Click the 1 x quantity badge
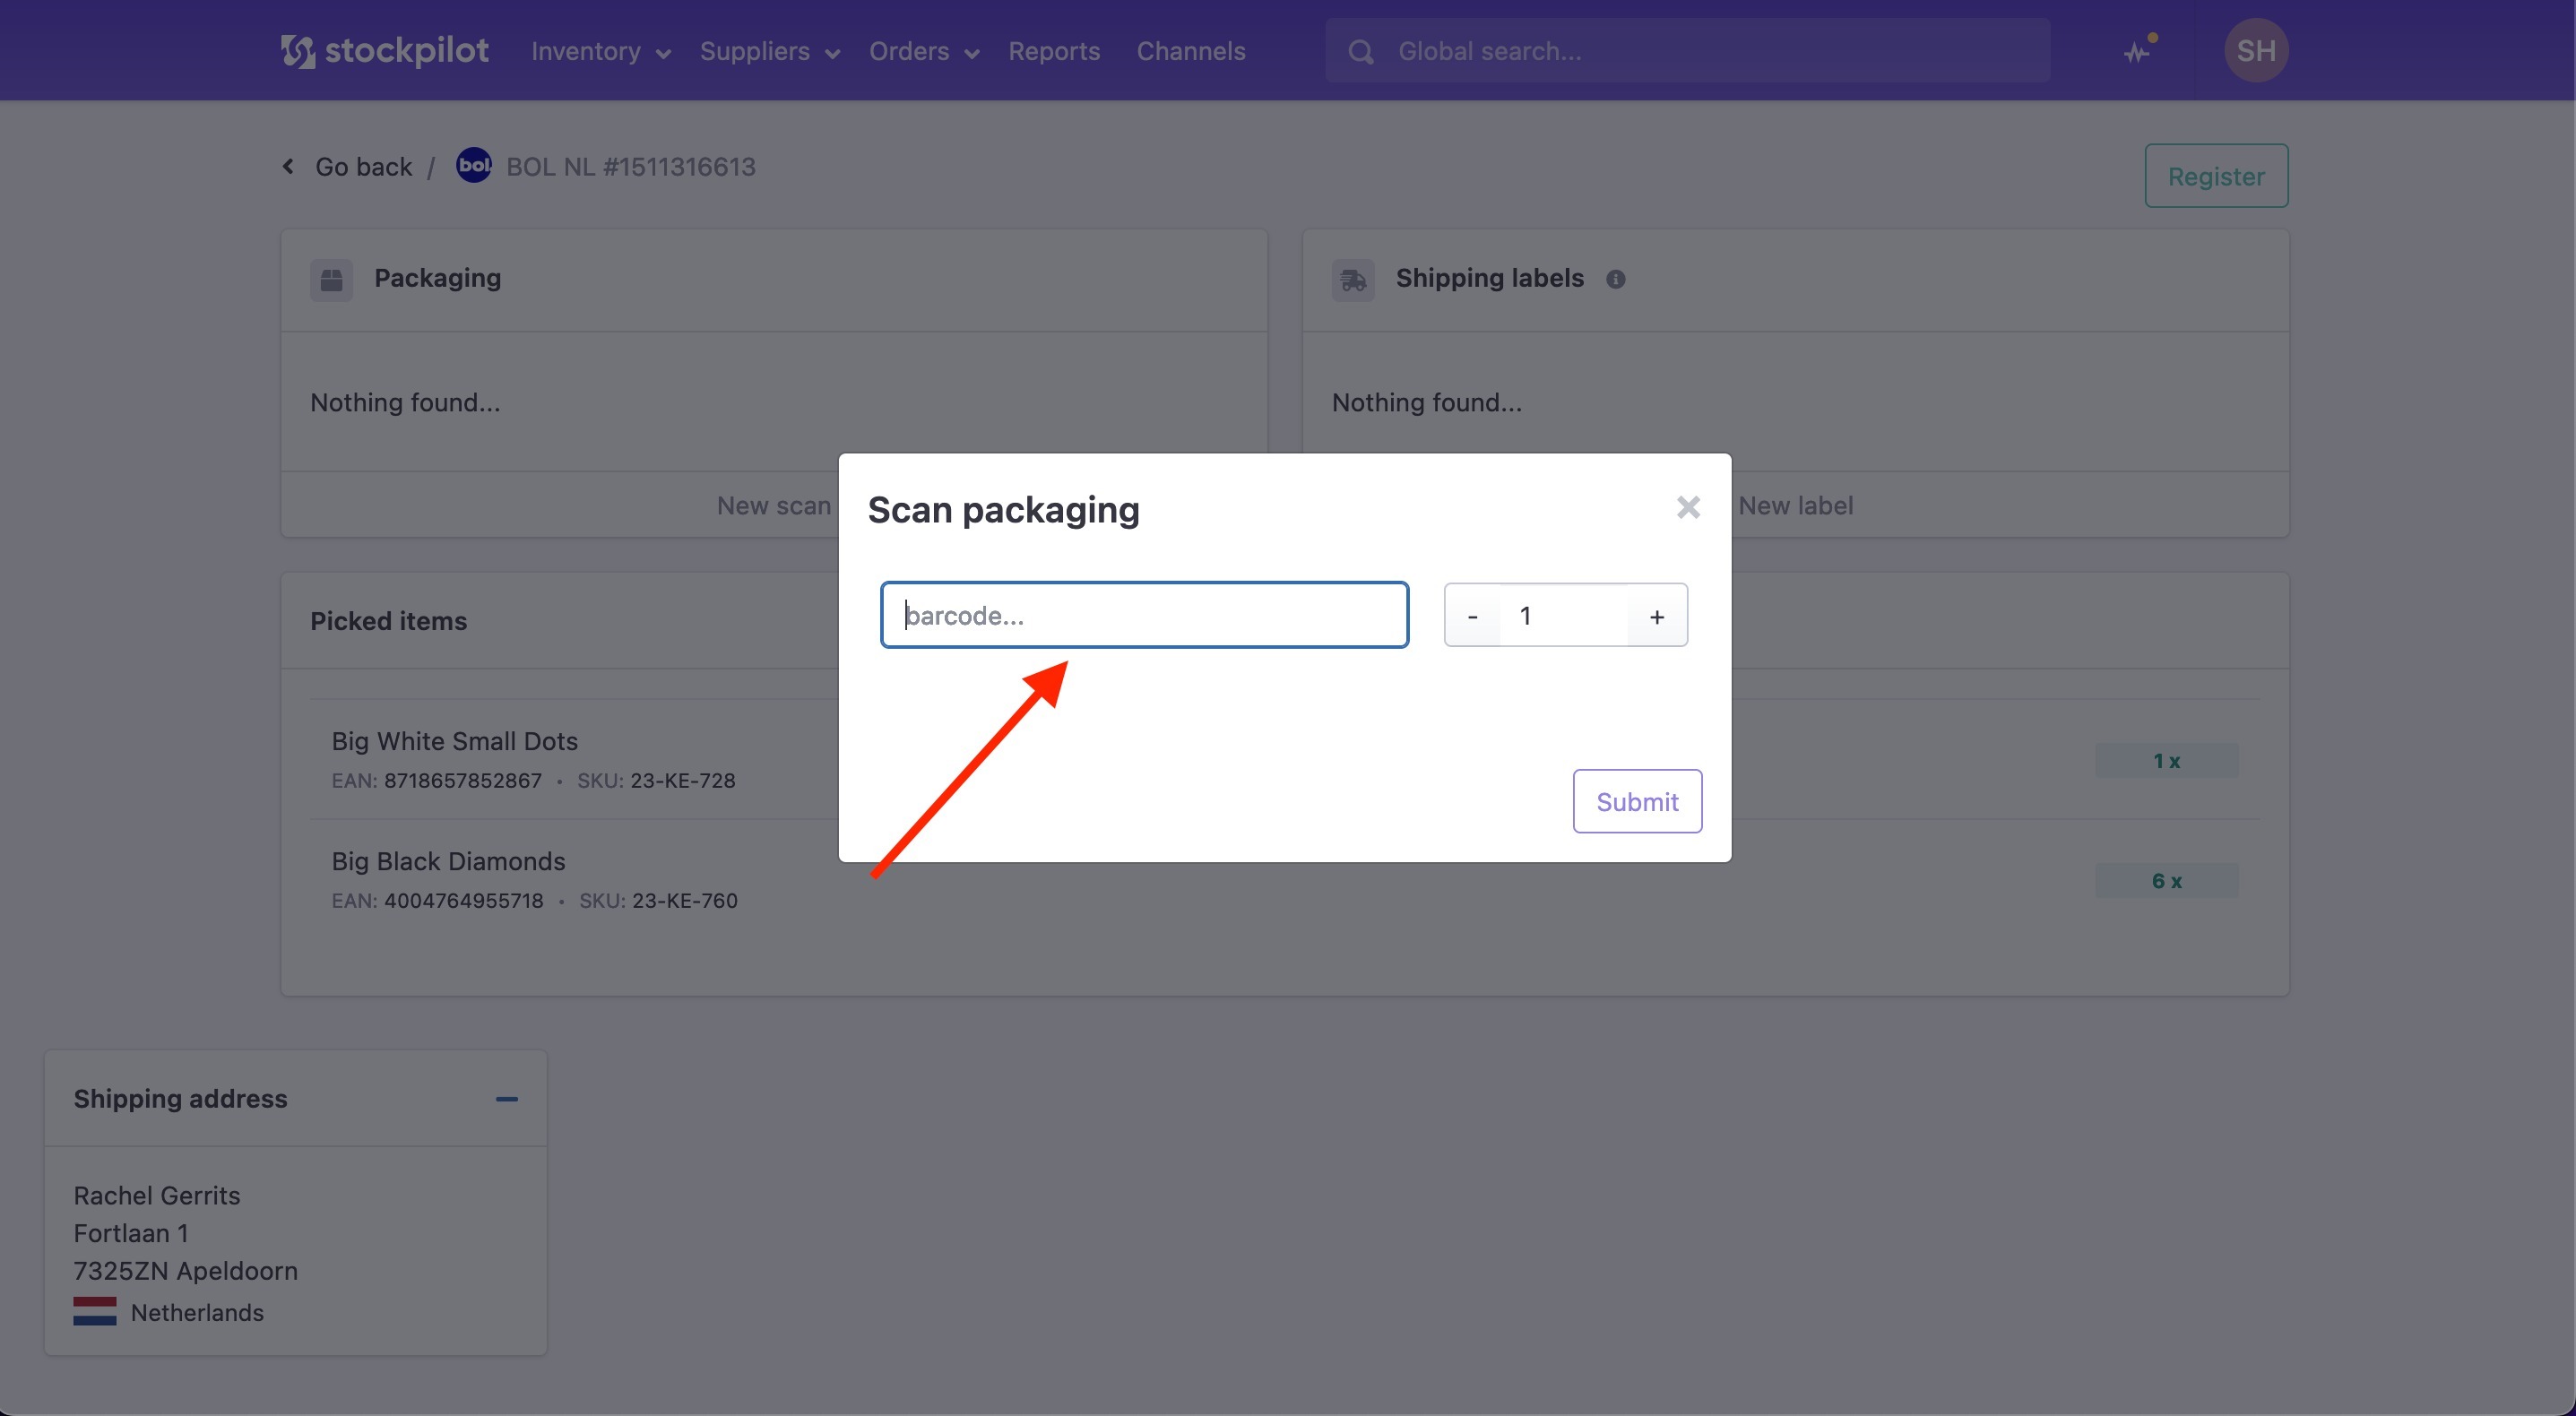2576x1416 pixels. 2167,761
